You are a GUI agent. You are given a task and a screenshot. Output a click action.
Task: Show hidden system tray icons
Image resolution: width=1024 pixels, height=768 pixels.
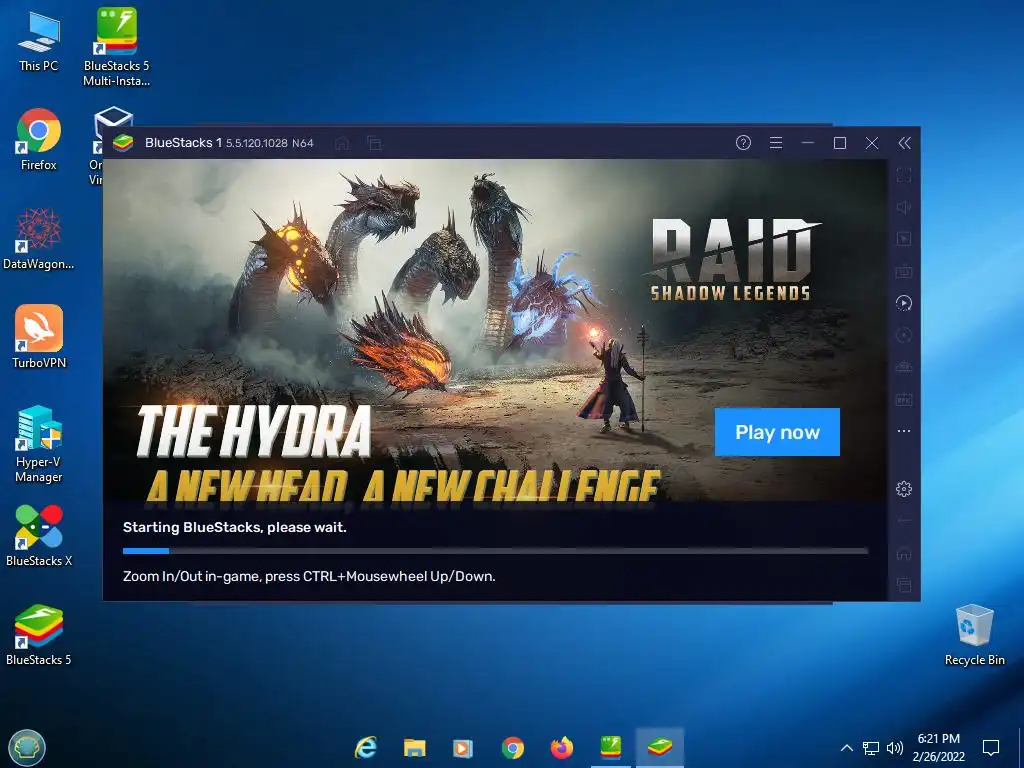(846, 748)
